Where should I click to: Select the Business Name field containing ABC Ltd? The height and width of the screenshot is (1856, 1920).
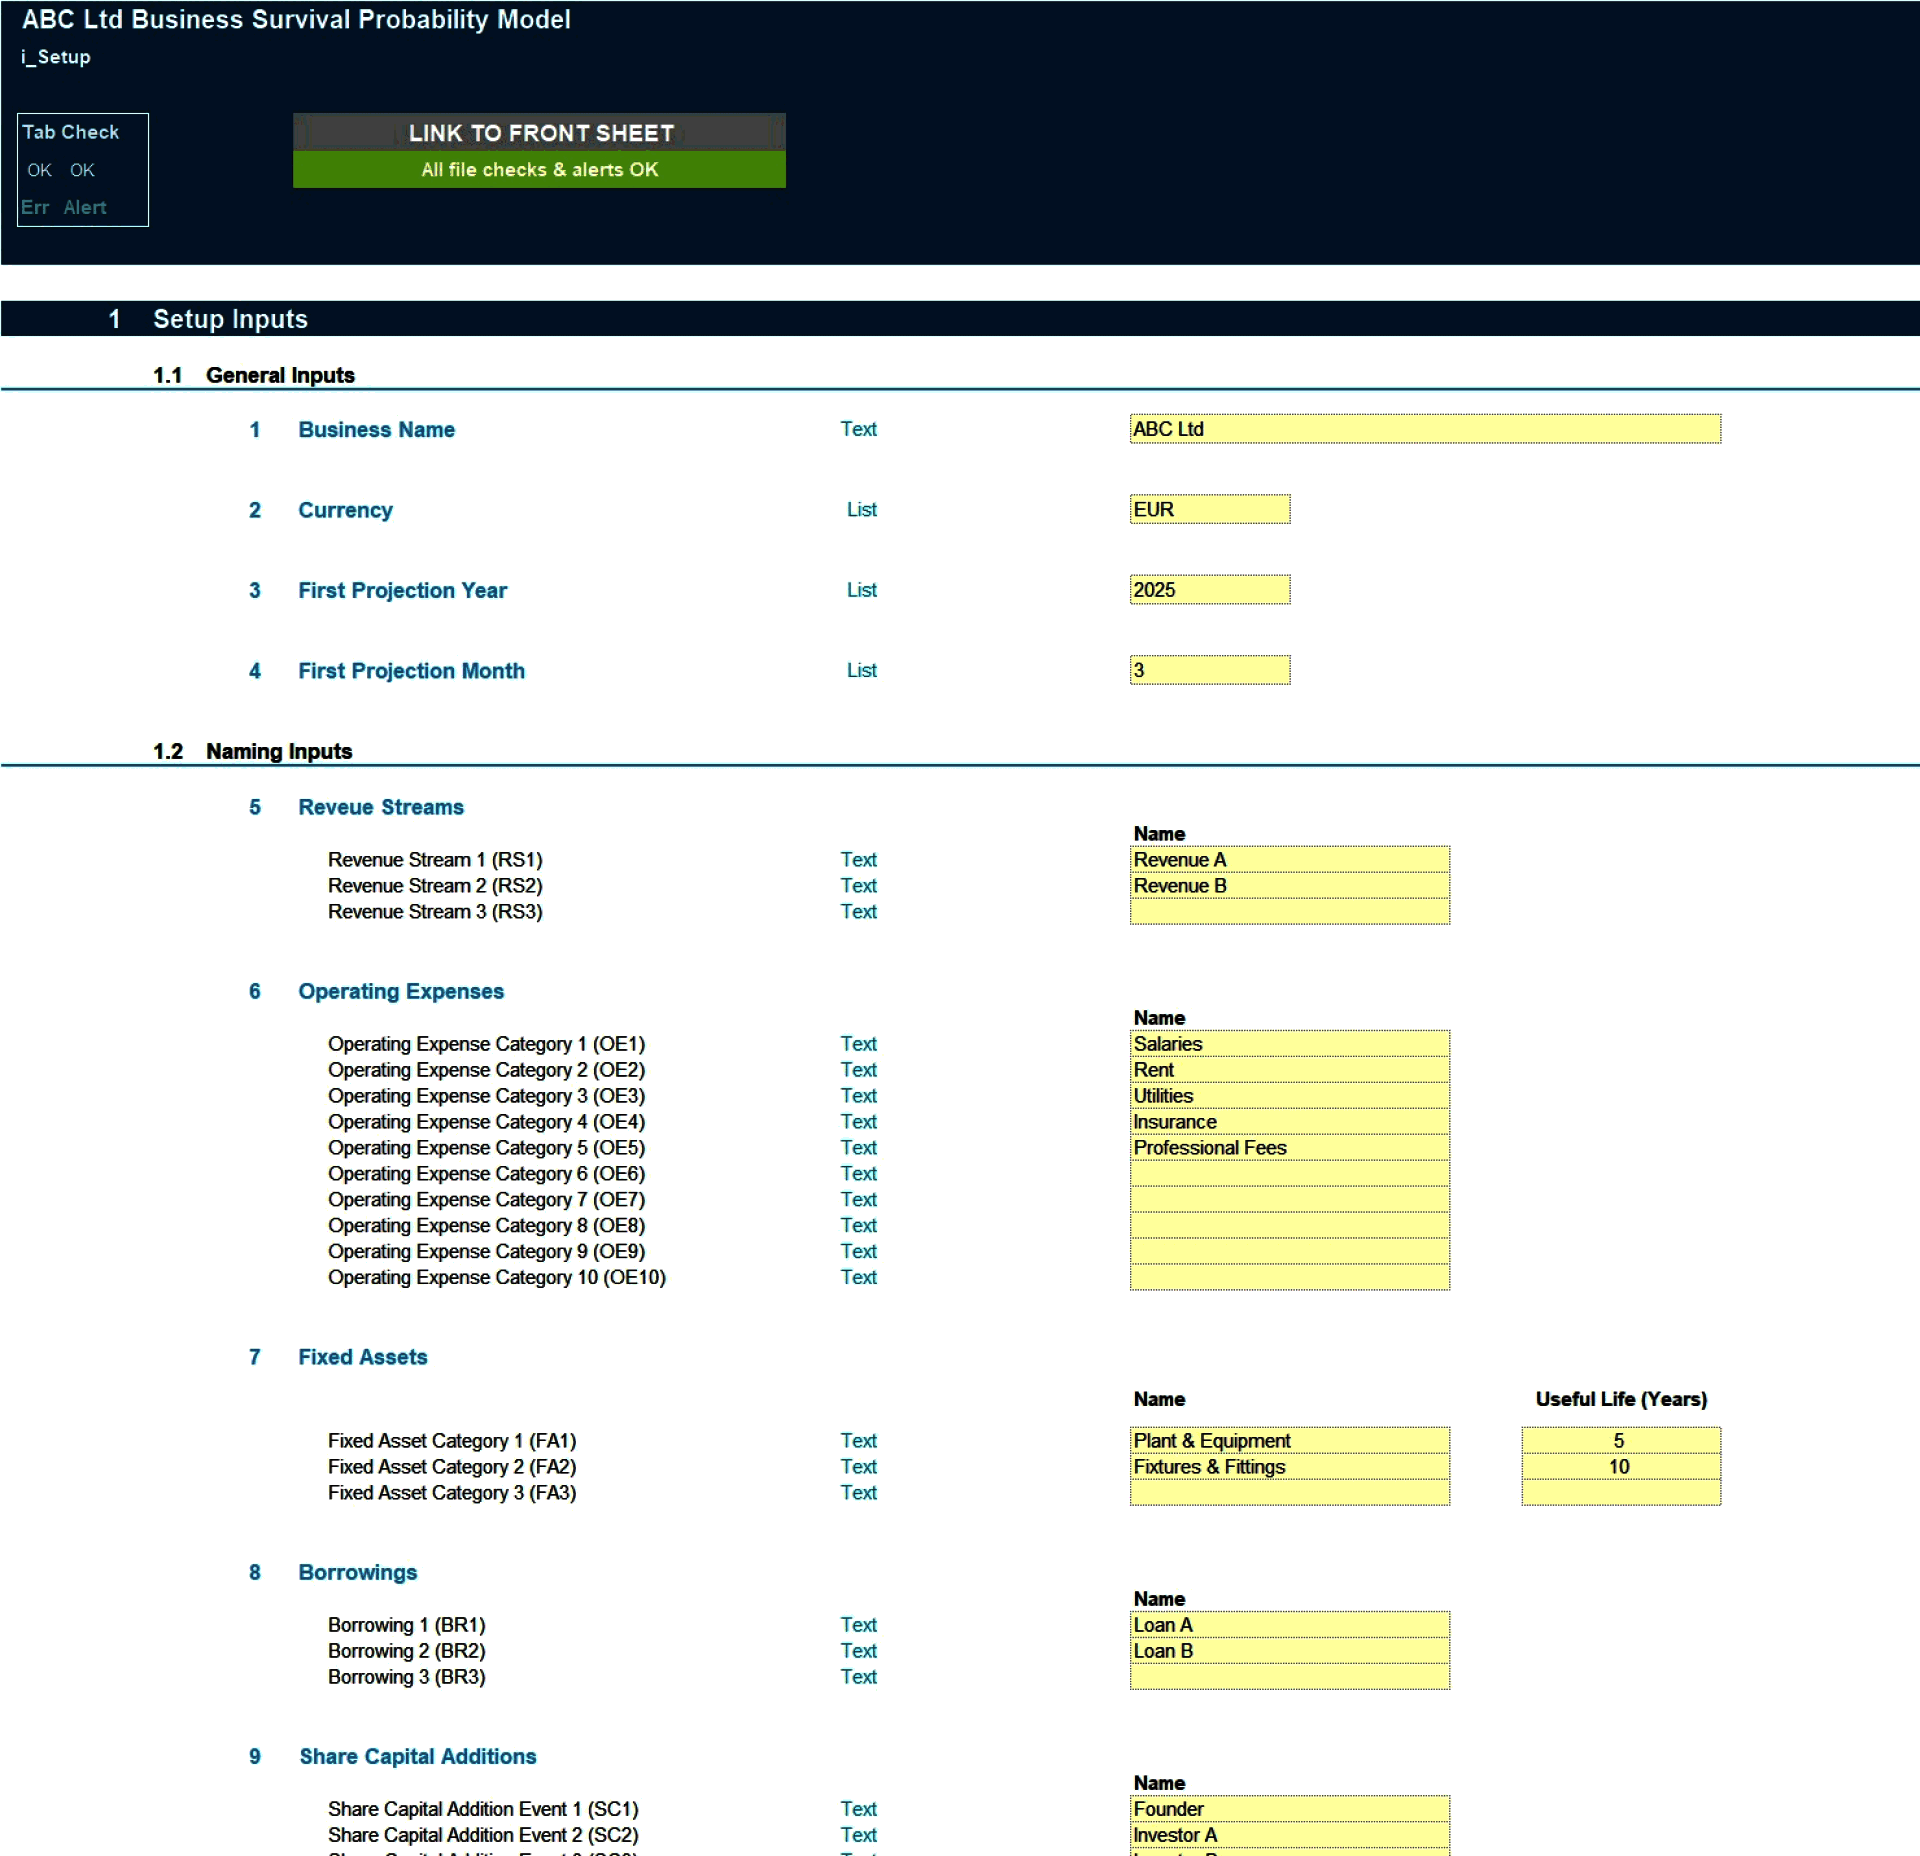(x=1424, y=428)
